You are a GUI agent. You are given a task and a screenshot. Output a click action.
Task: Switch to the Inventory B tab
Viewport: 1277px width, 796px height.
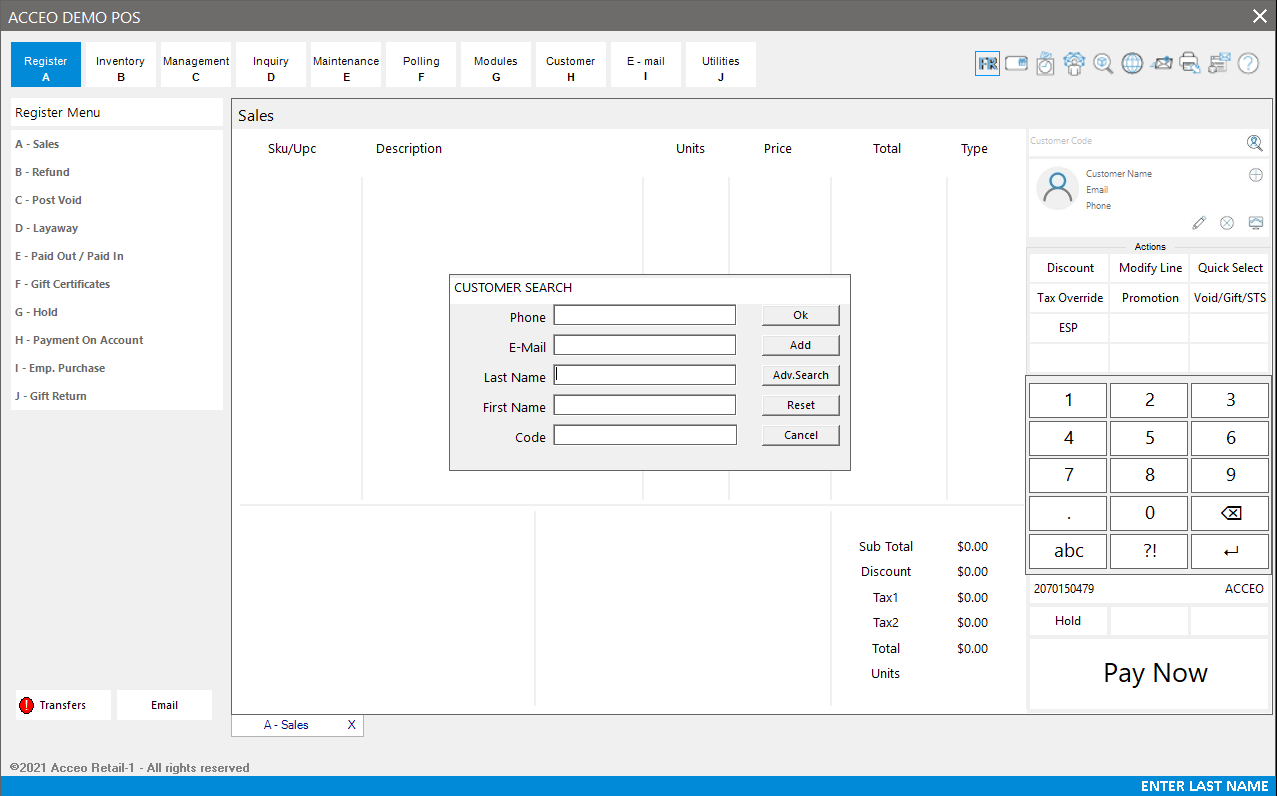(120, 64)
